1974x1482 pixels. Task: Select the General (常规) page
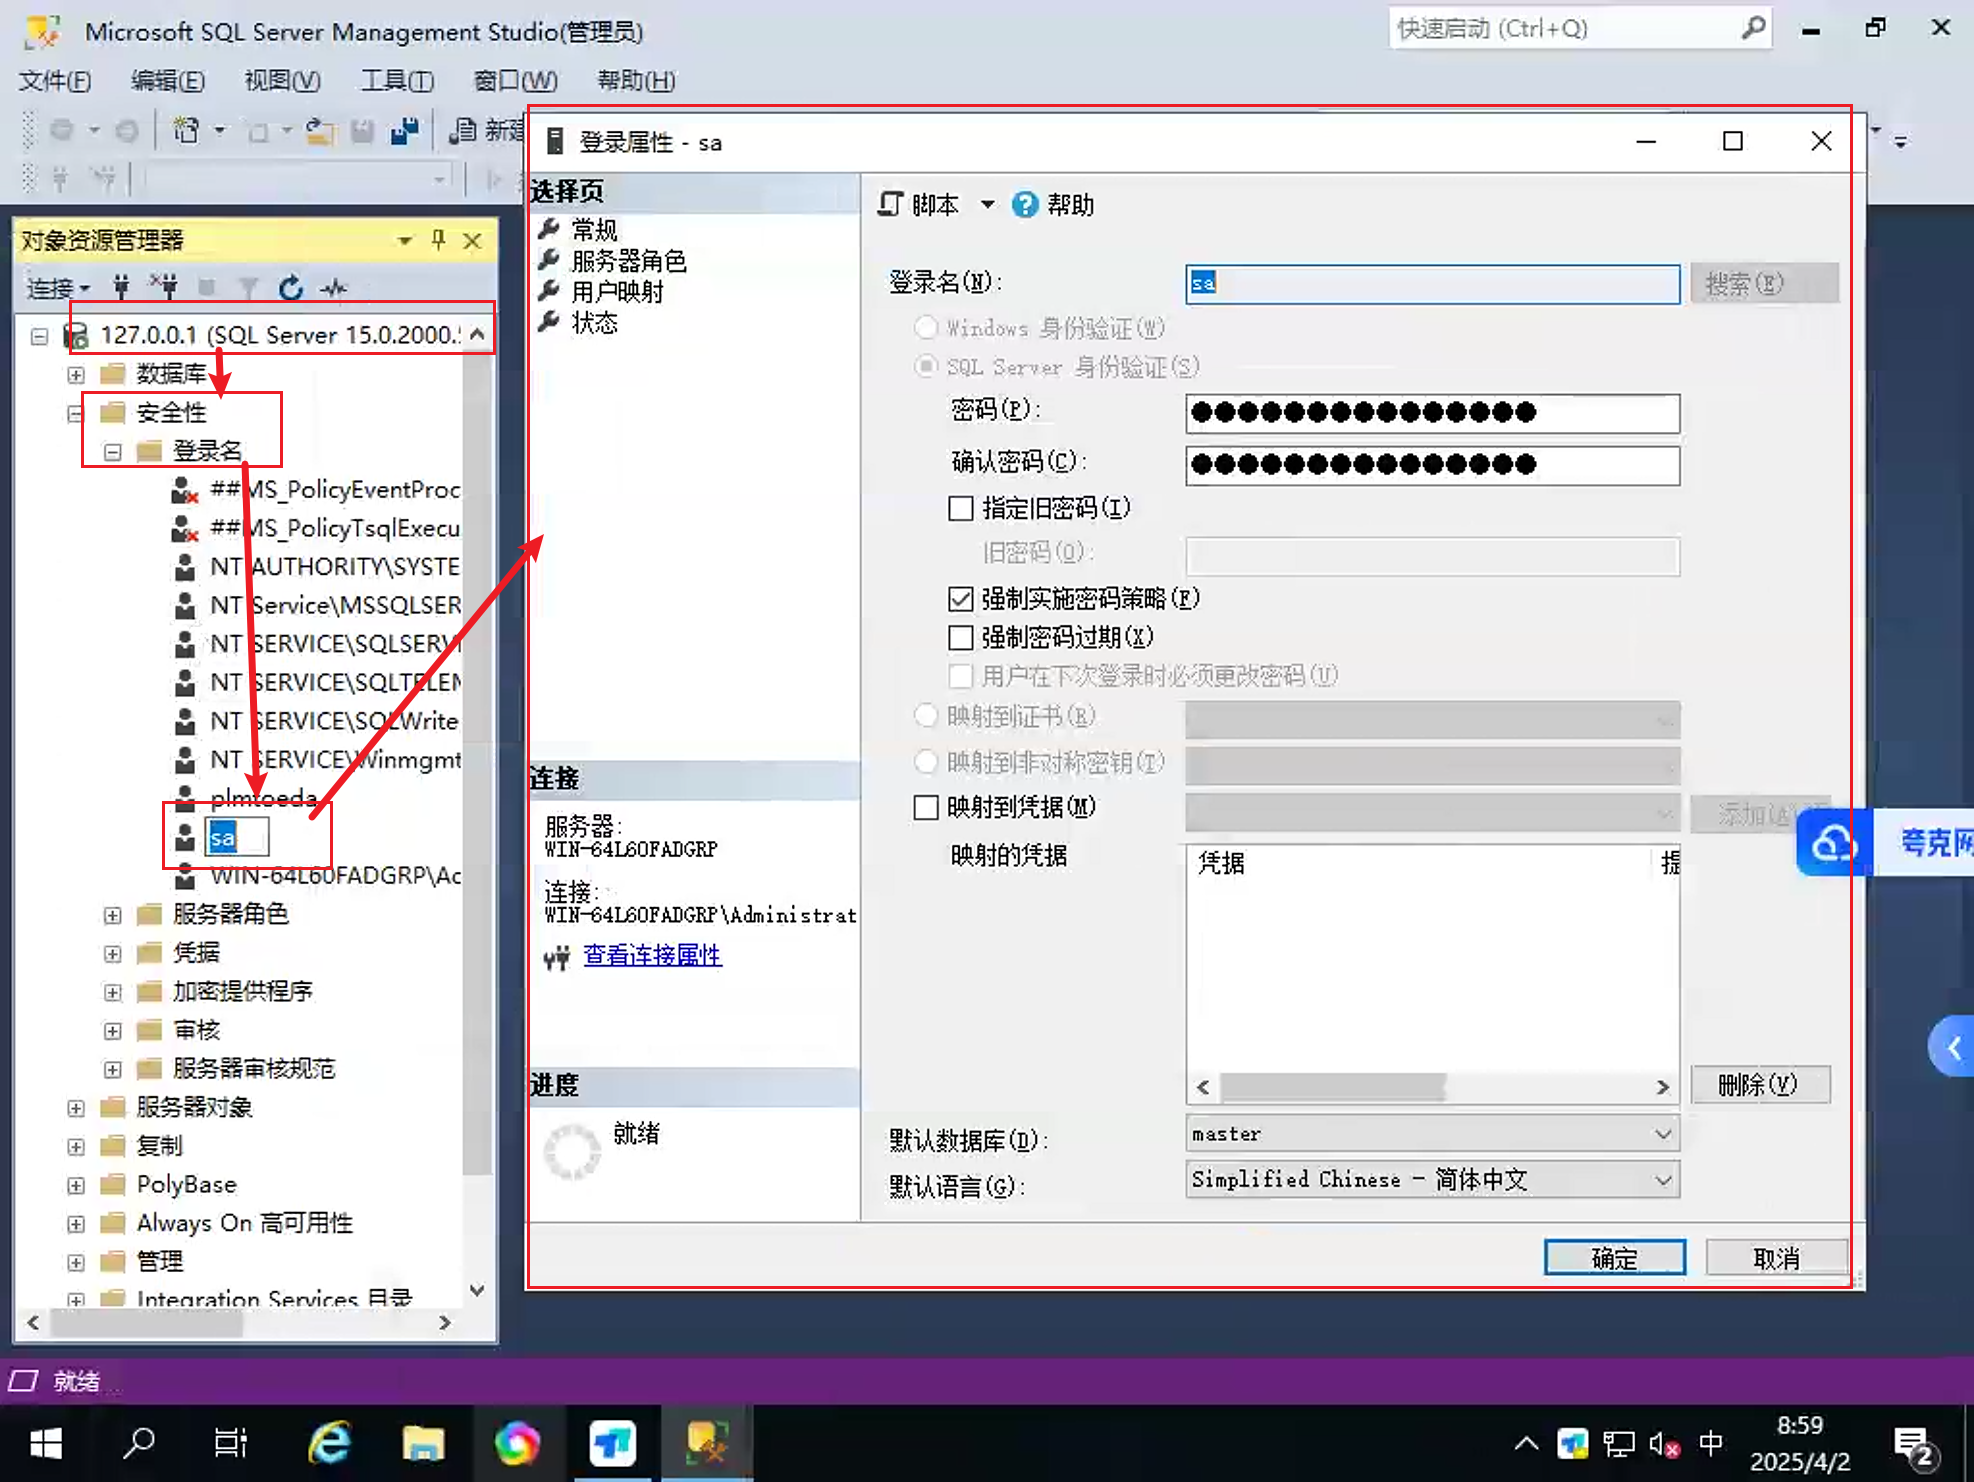pyautogui.click(x=594, y=230)
